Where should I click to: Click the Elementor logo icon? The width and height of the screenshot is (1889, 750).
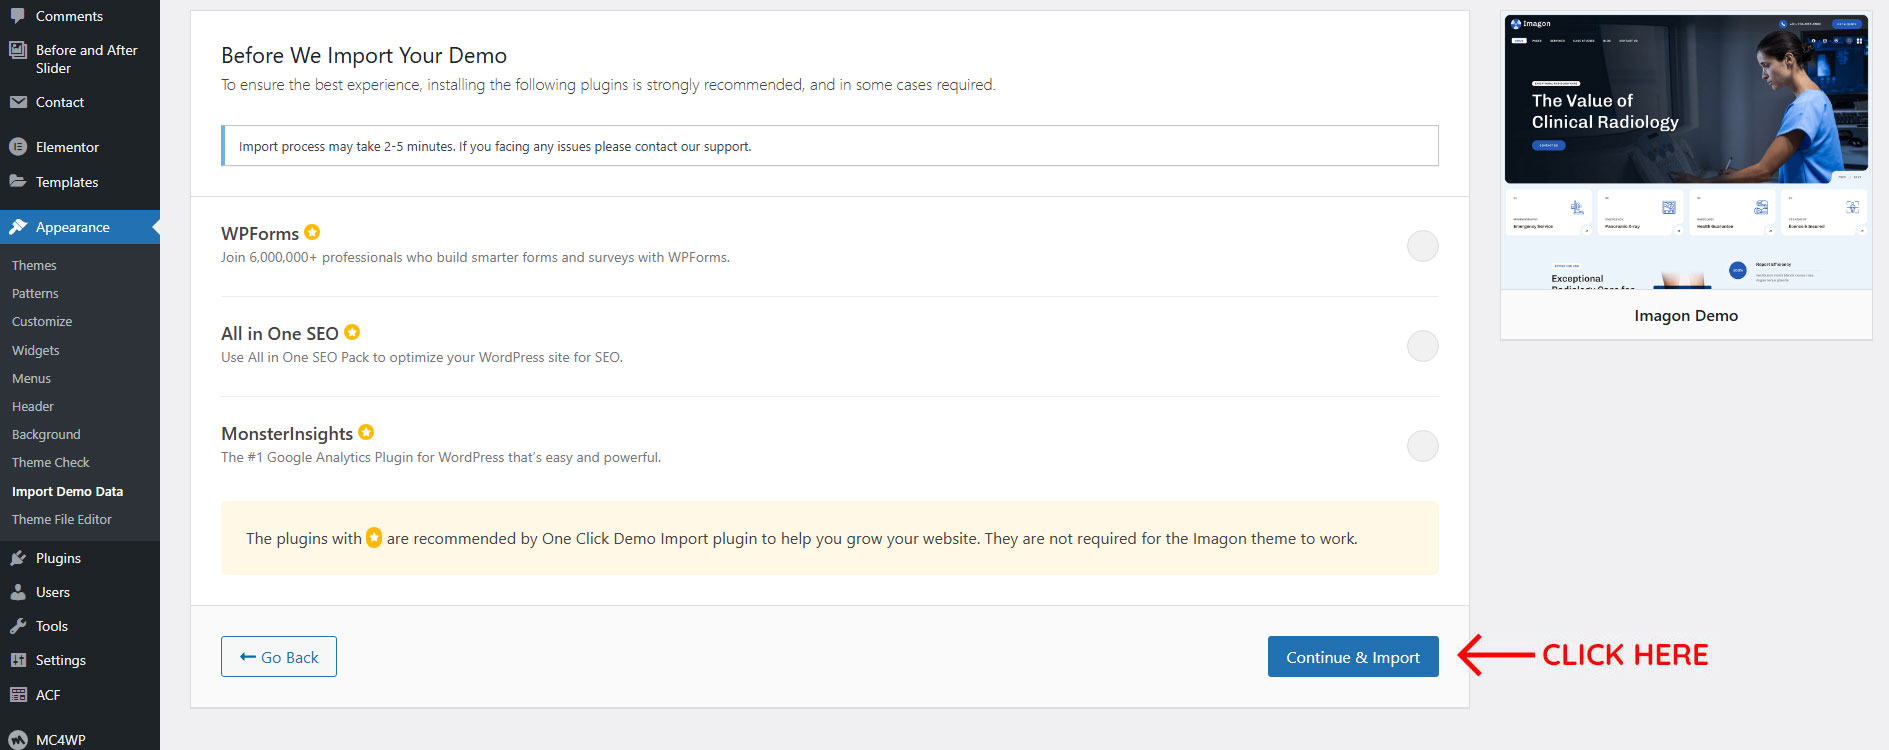[x=18, y=147]
